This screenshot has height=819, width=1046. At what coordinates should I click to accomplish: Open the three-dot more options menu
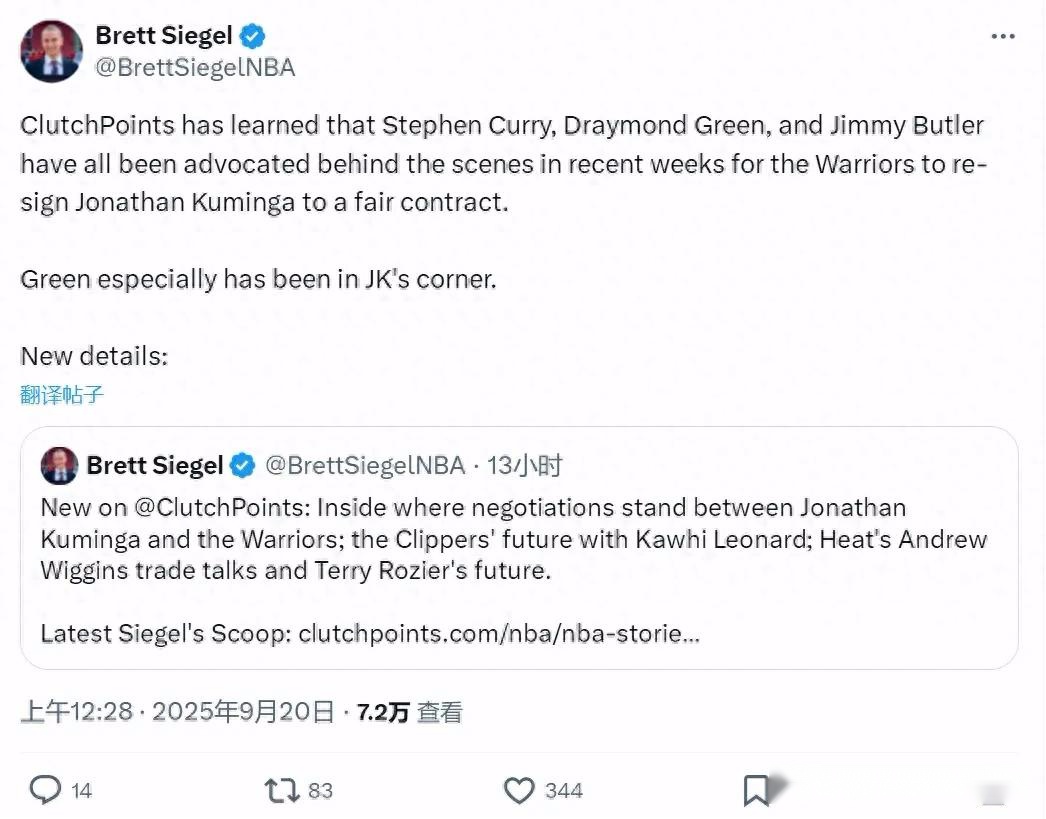1002,37
